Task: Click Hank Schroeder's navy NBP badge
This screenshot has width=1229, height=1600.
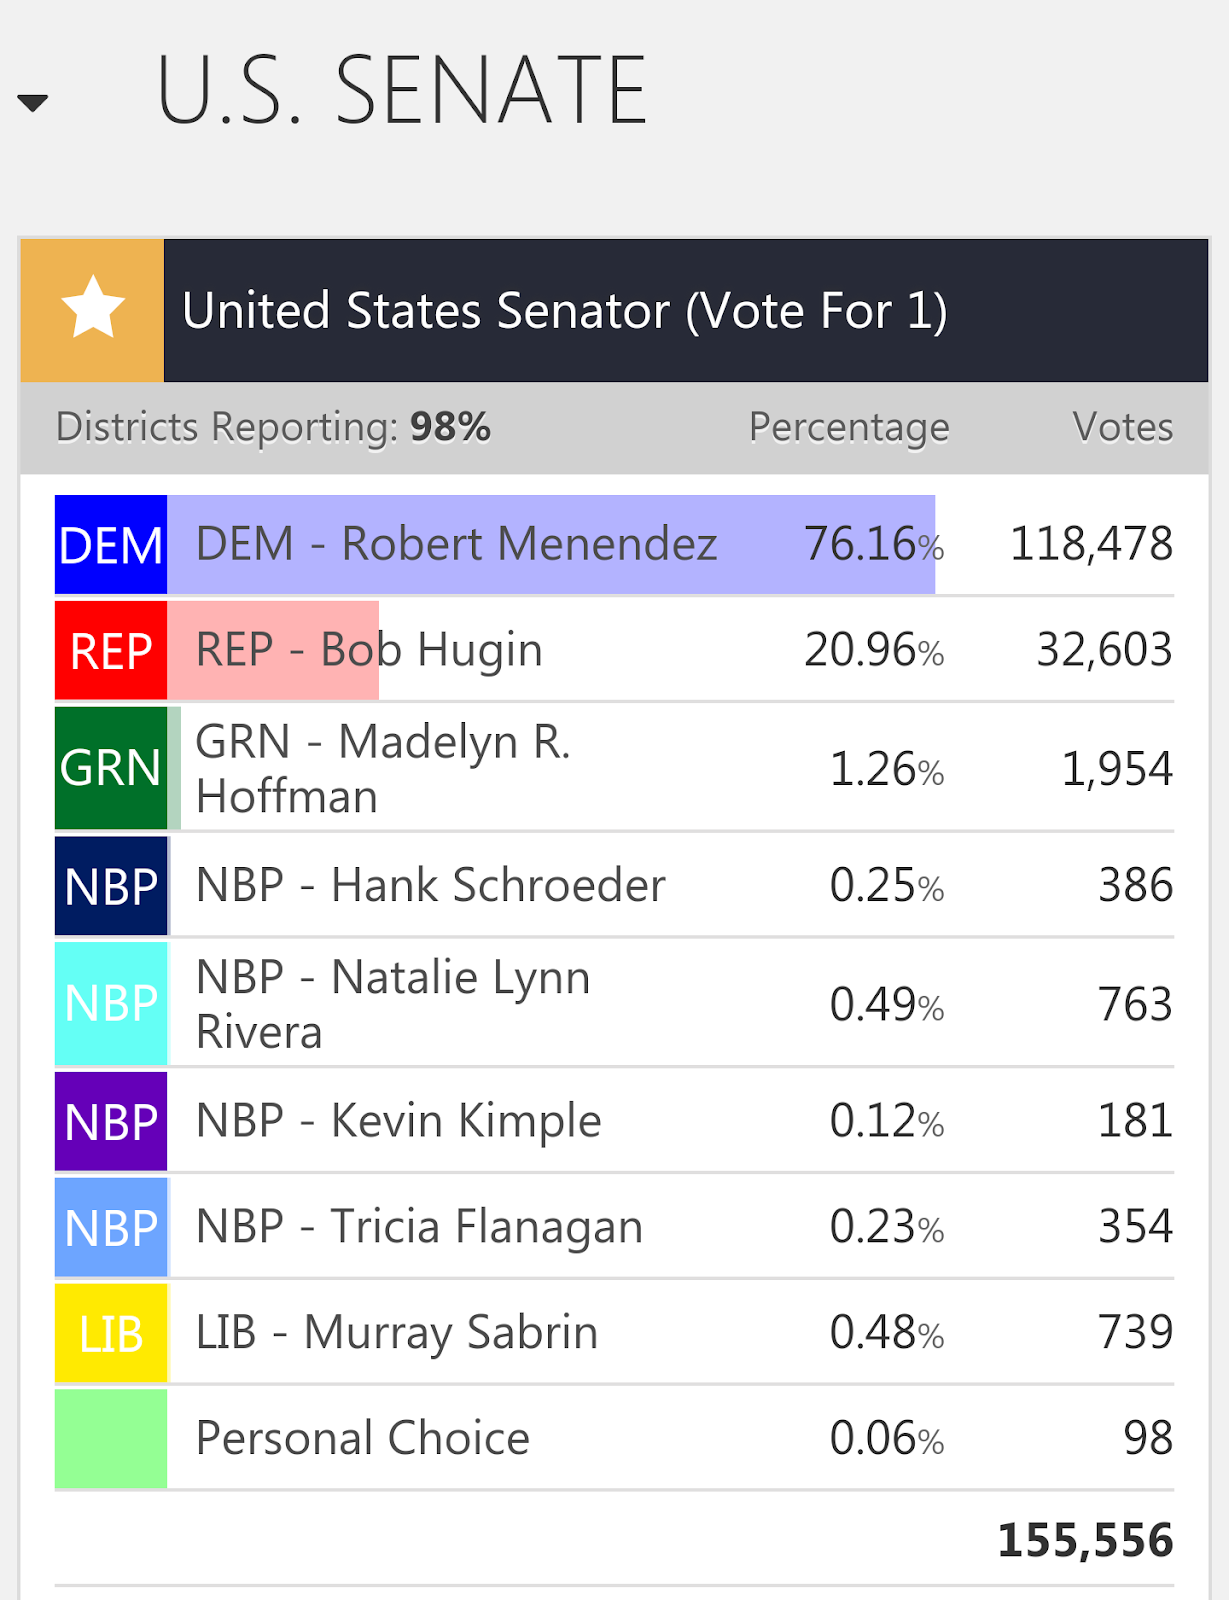Action: click(x=111, y=886)
